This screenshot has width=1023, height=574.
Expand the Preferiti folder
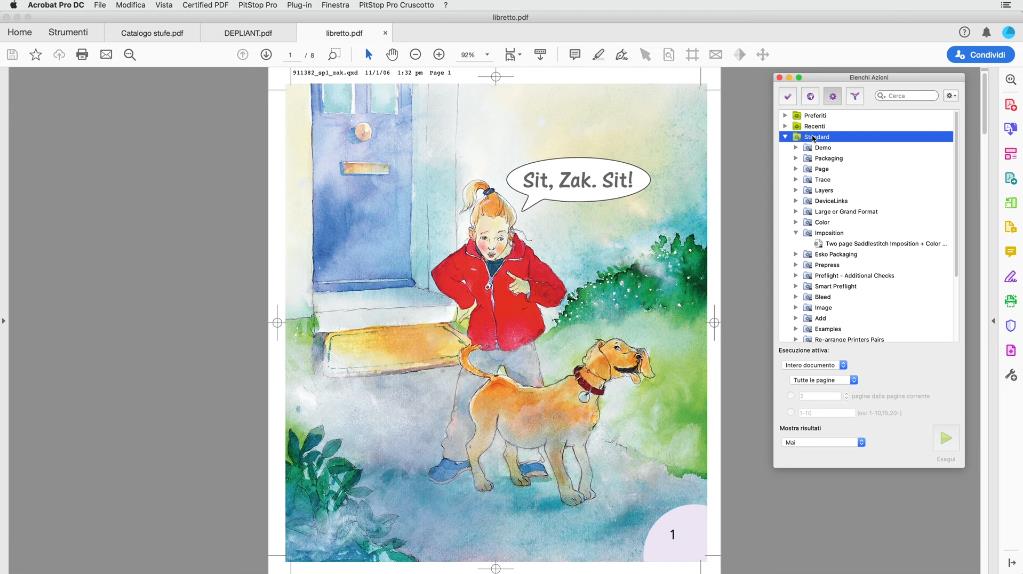coord(785,115)
